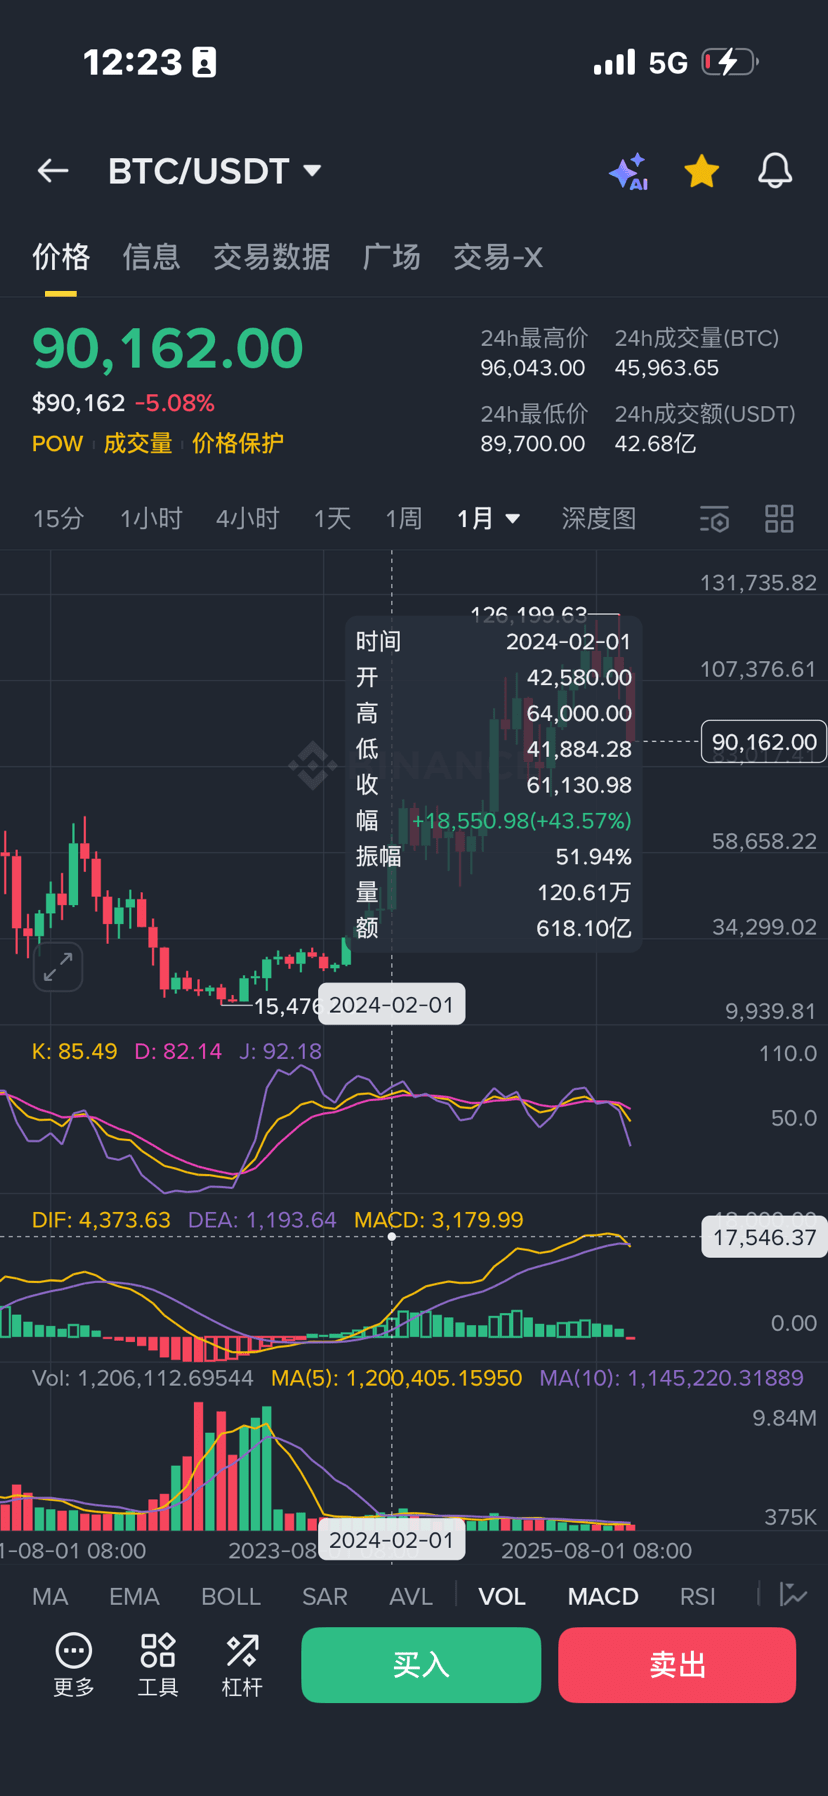Click the DIF: 4,373.63 reading
The width and height of the screenshot is (828, 1796).
tap(101, 1220)
